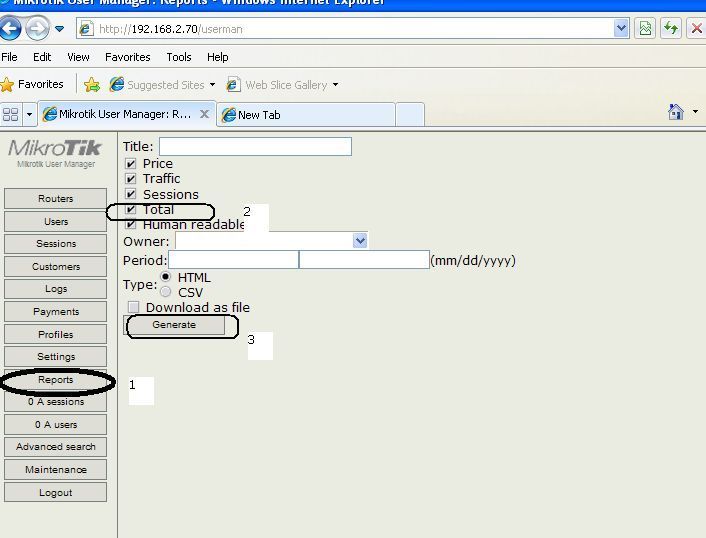
Task: Click the Favorites star button
Action: pyautogui.click(x=32, y=84)
